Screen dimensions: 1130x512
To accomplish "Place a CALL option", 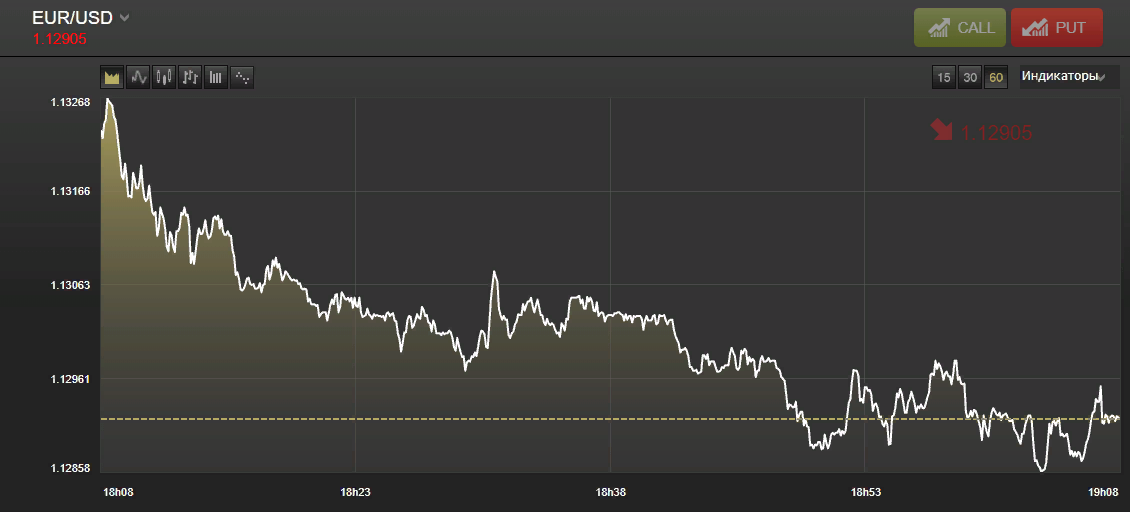I will [960, 27].
